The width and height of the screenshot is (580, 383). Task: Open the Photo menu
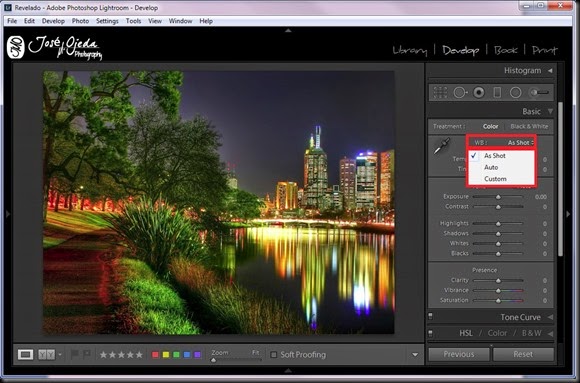(80, 21)
